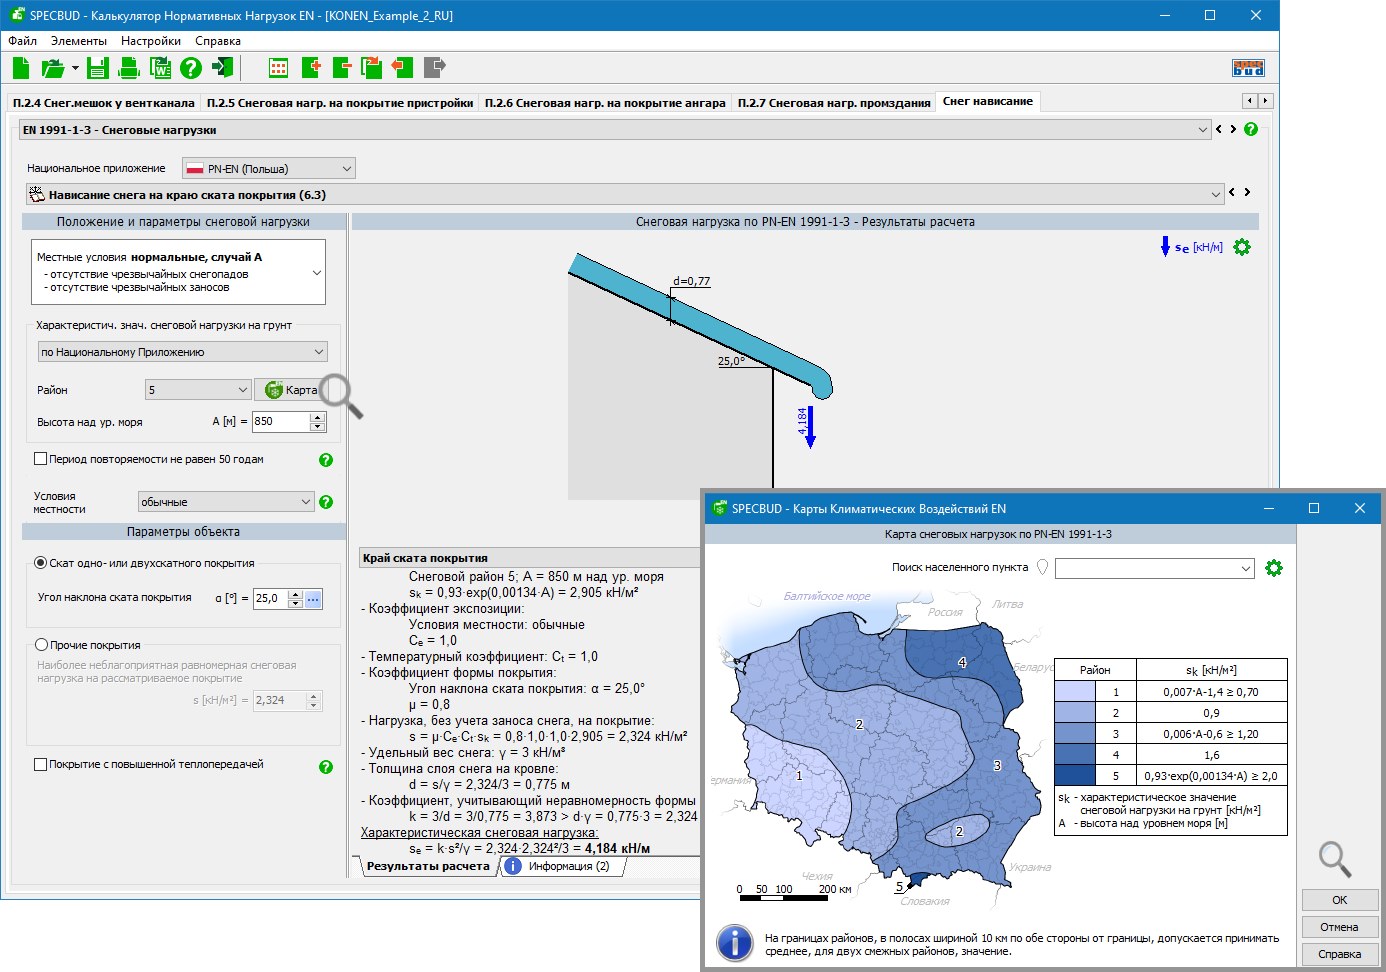Click the exit door toolbar icon
The image size is (1386, 972).
[223, 68]
